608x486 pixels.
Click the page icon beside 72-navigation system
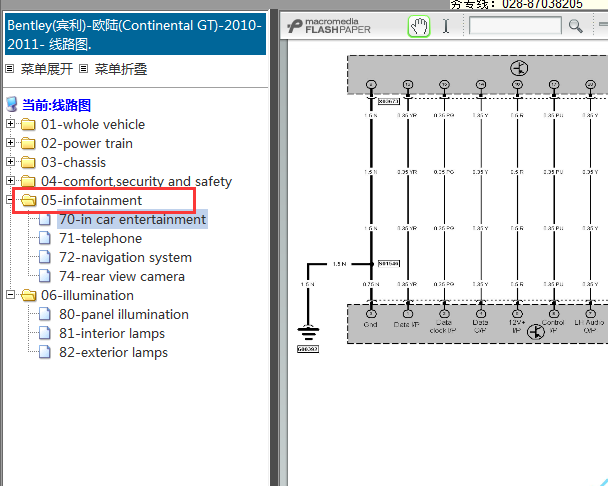pyautogui.click(x=45, y=257)
